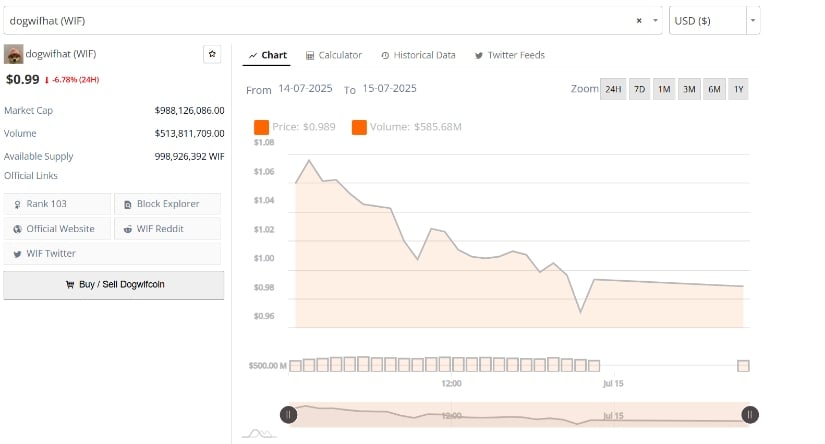
Task: Click the Market Cap value $988,126,086.00
Action: point(189,110)
